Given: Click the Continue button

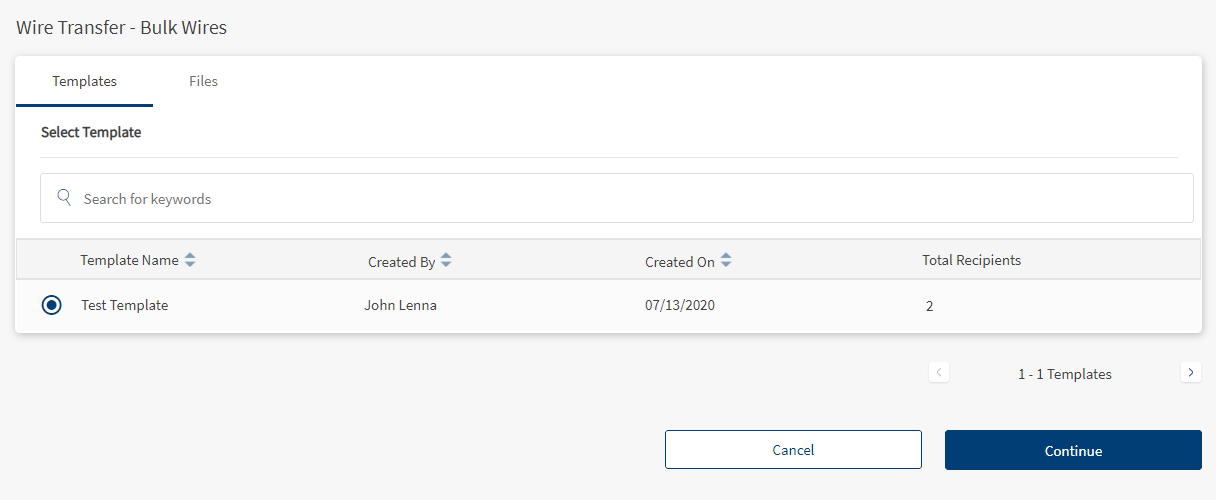Looking at the screenshot, I should (1073, 450).
